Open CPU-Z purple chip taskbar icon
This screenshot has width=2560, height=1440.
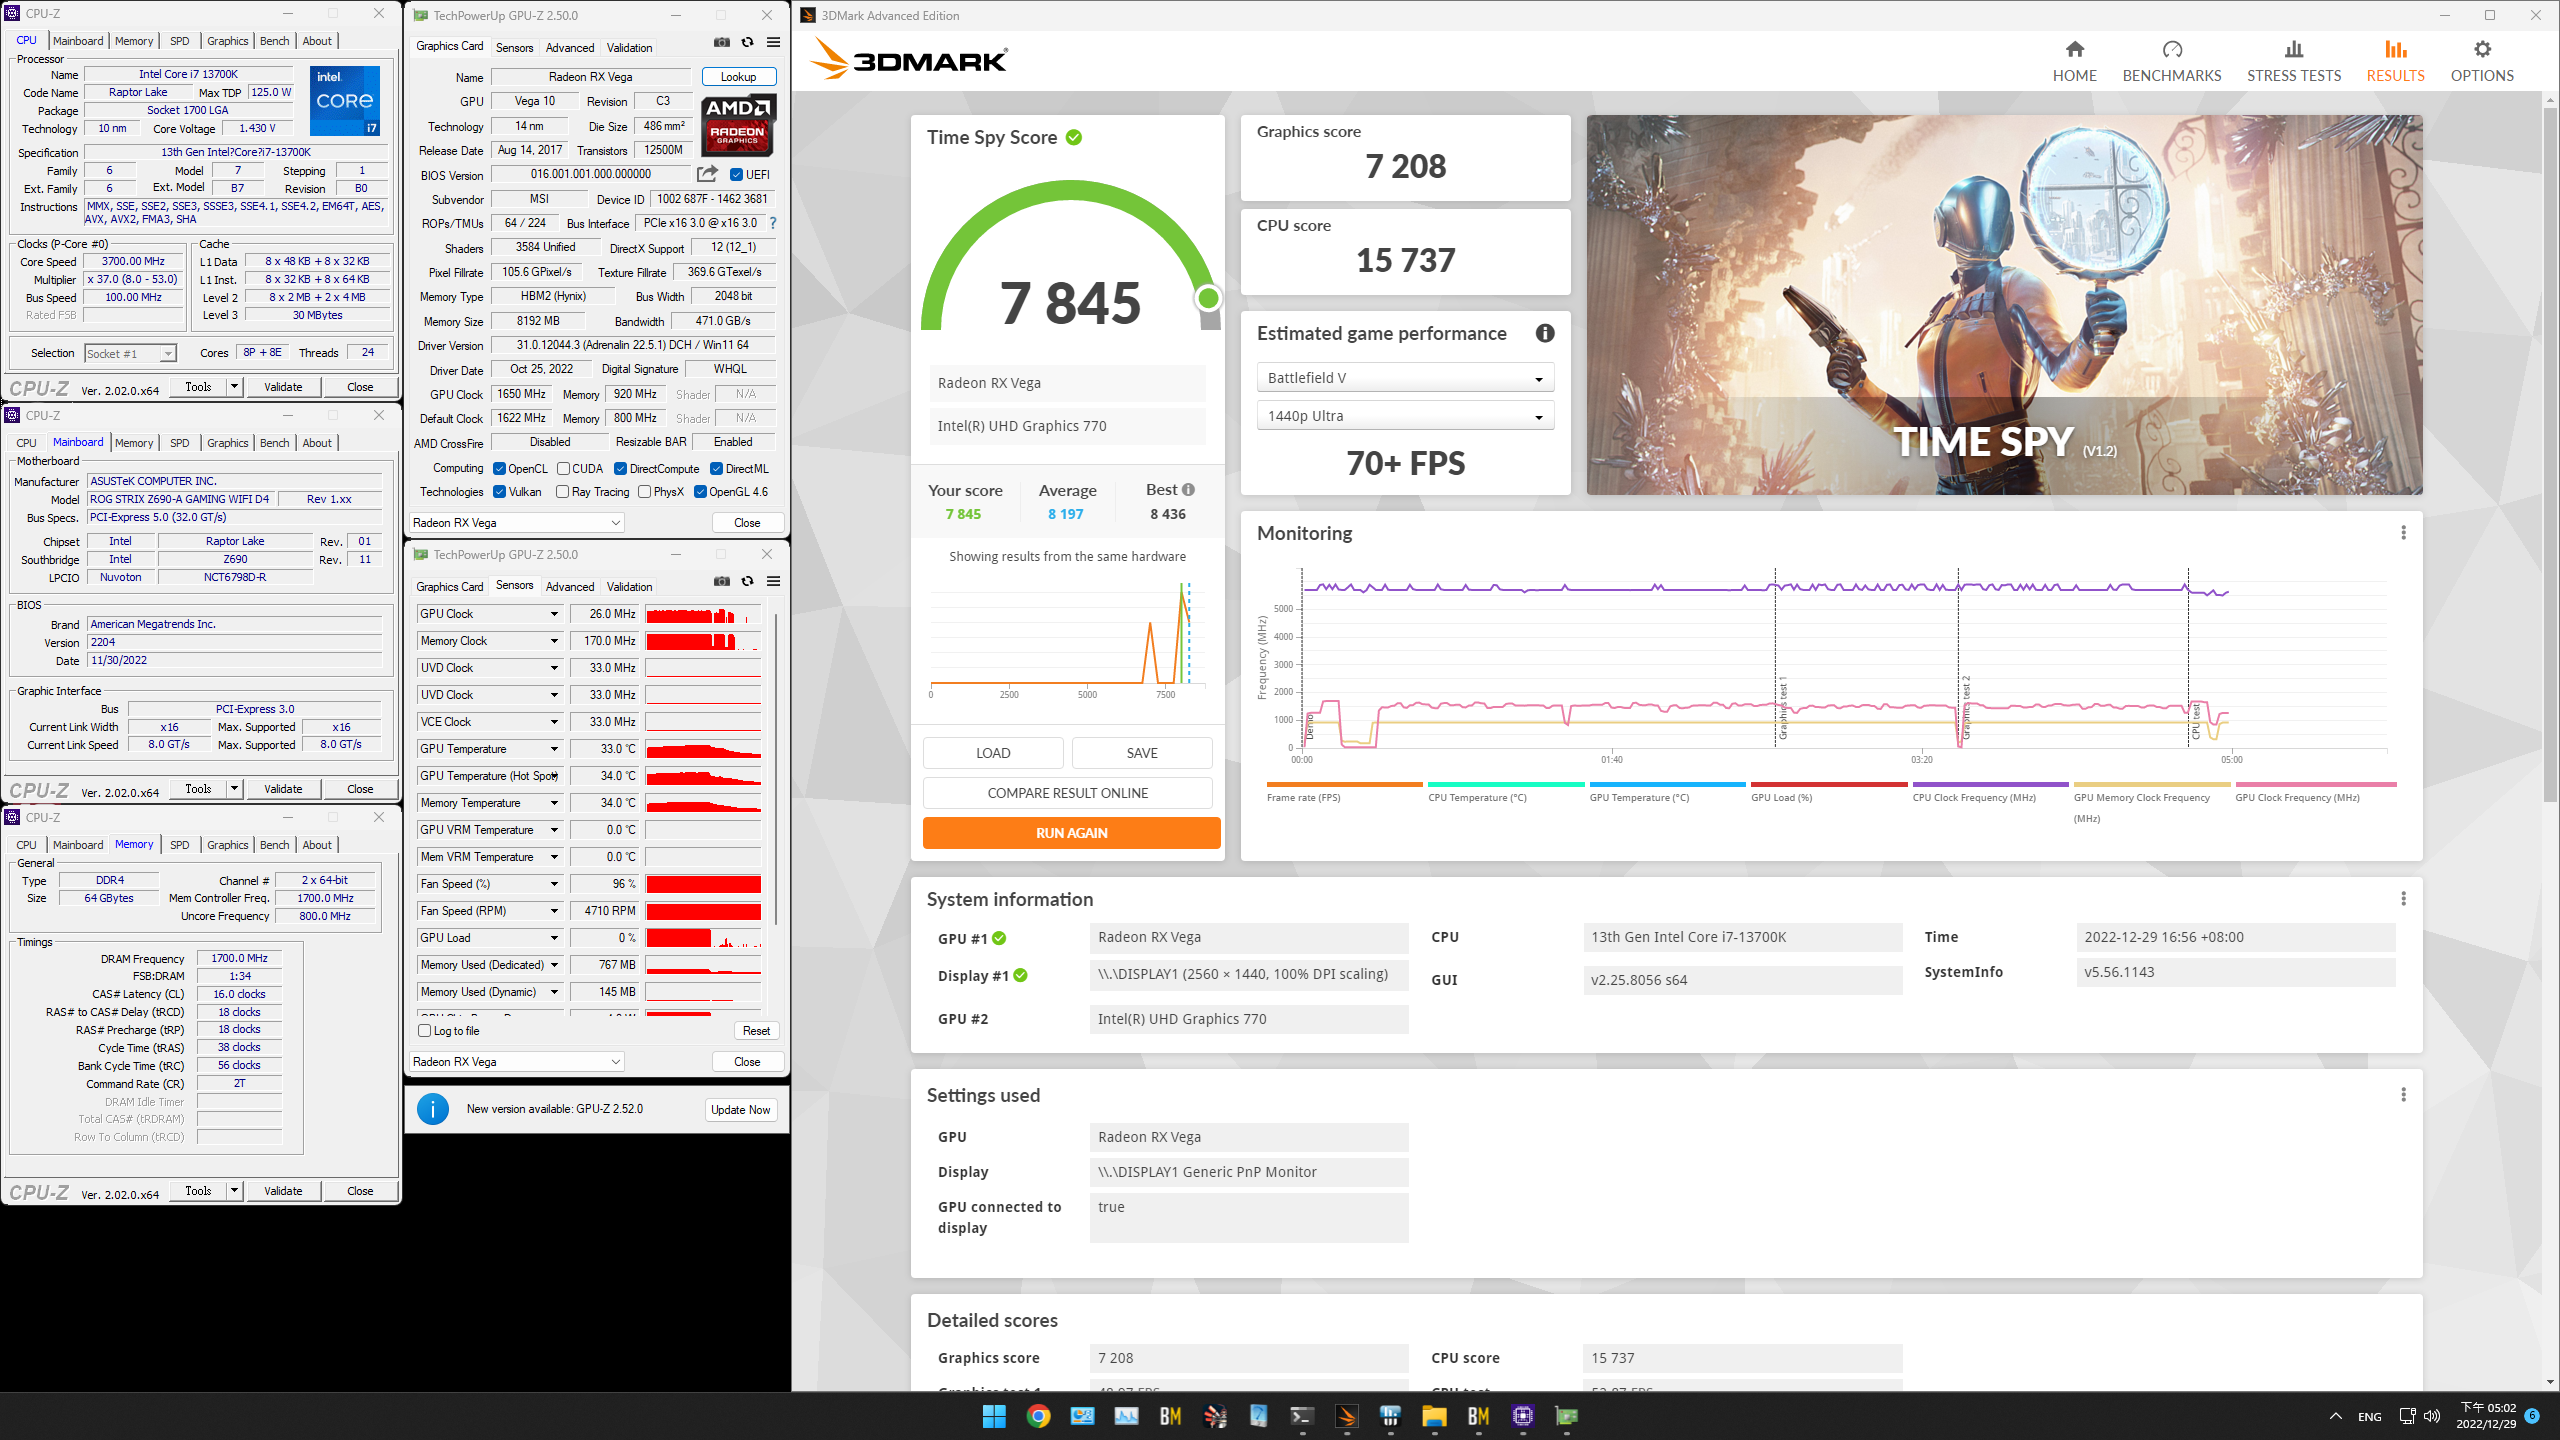1522,1416
